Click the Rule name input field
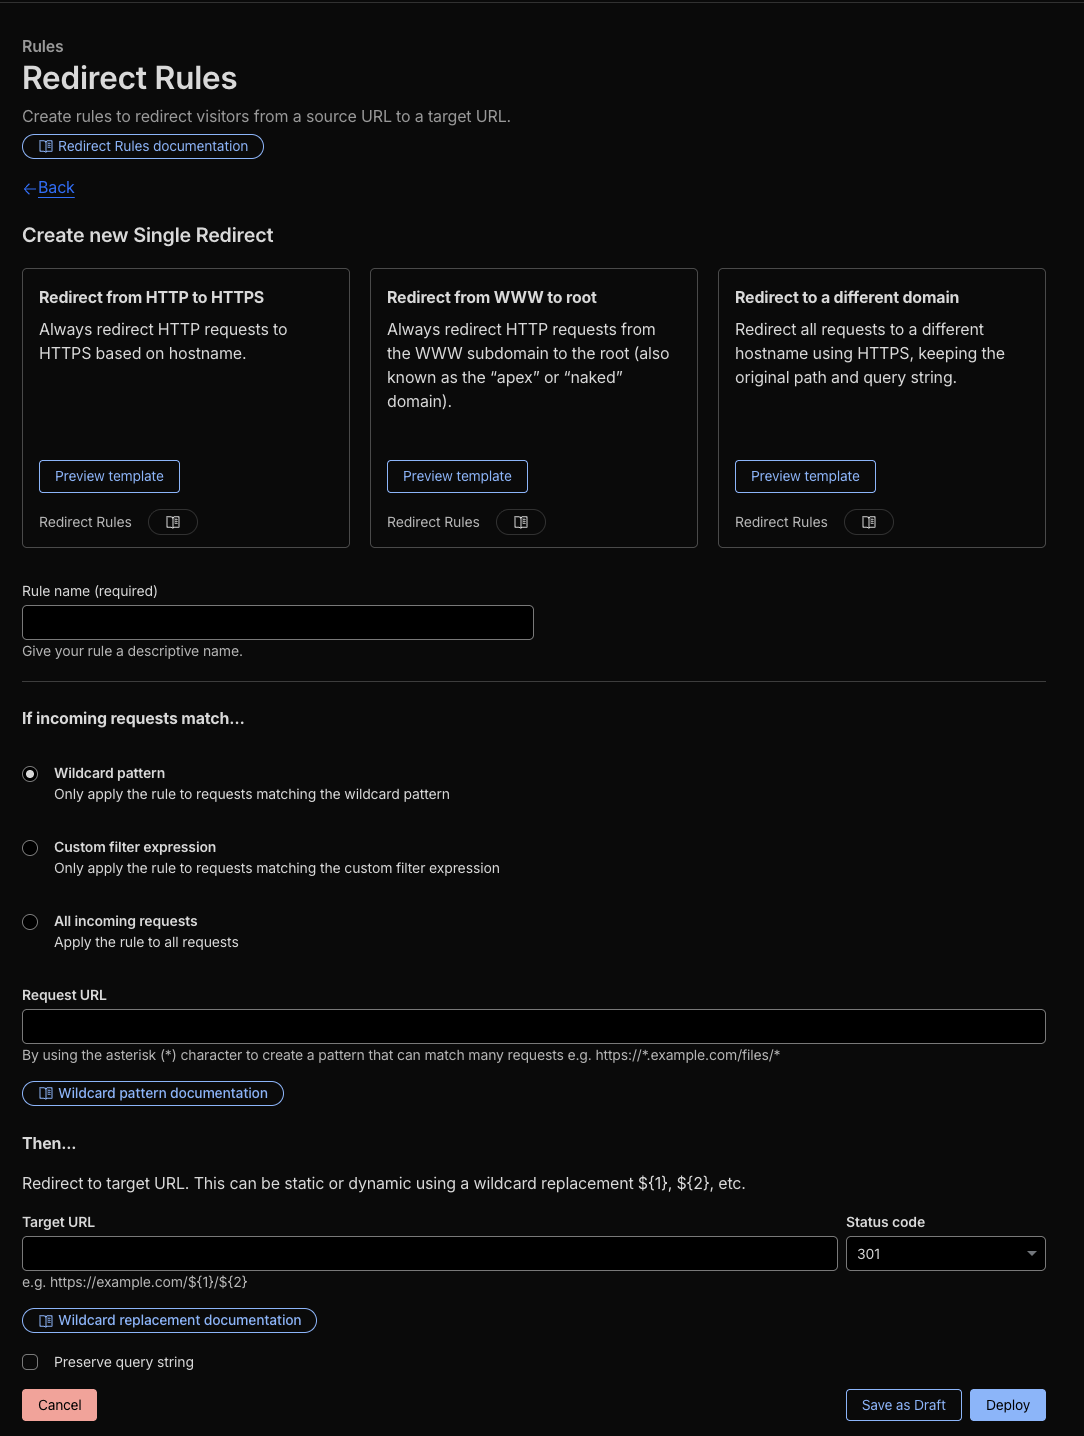Viewport: 1084px width, 1436px height. pyautogui.click(x=278, y=622)
